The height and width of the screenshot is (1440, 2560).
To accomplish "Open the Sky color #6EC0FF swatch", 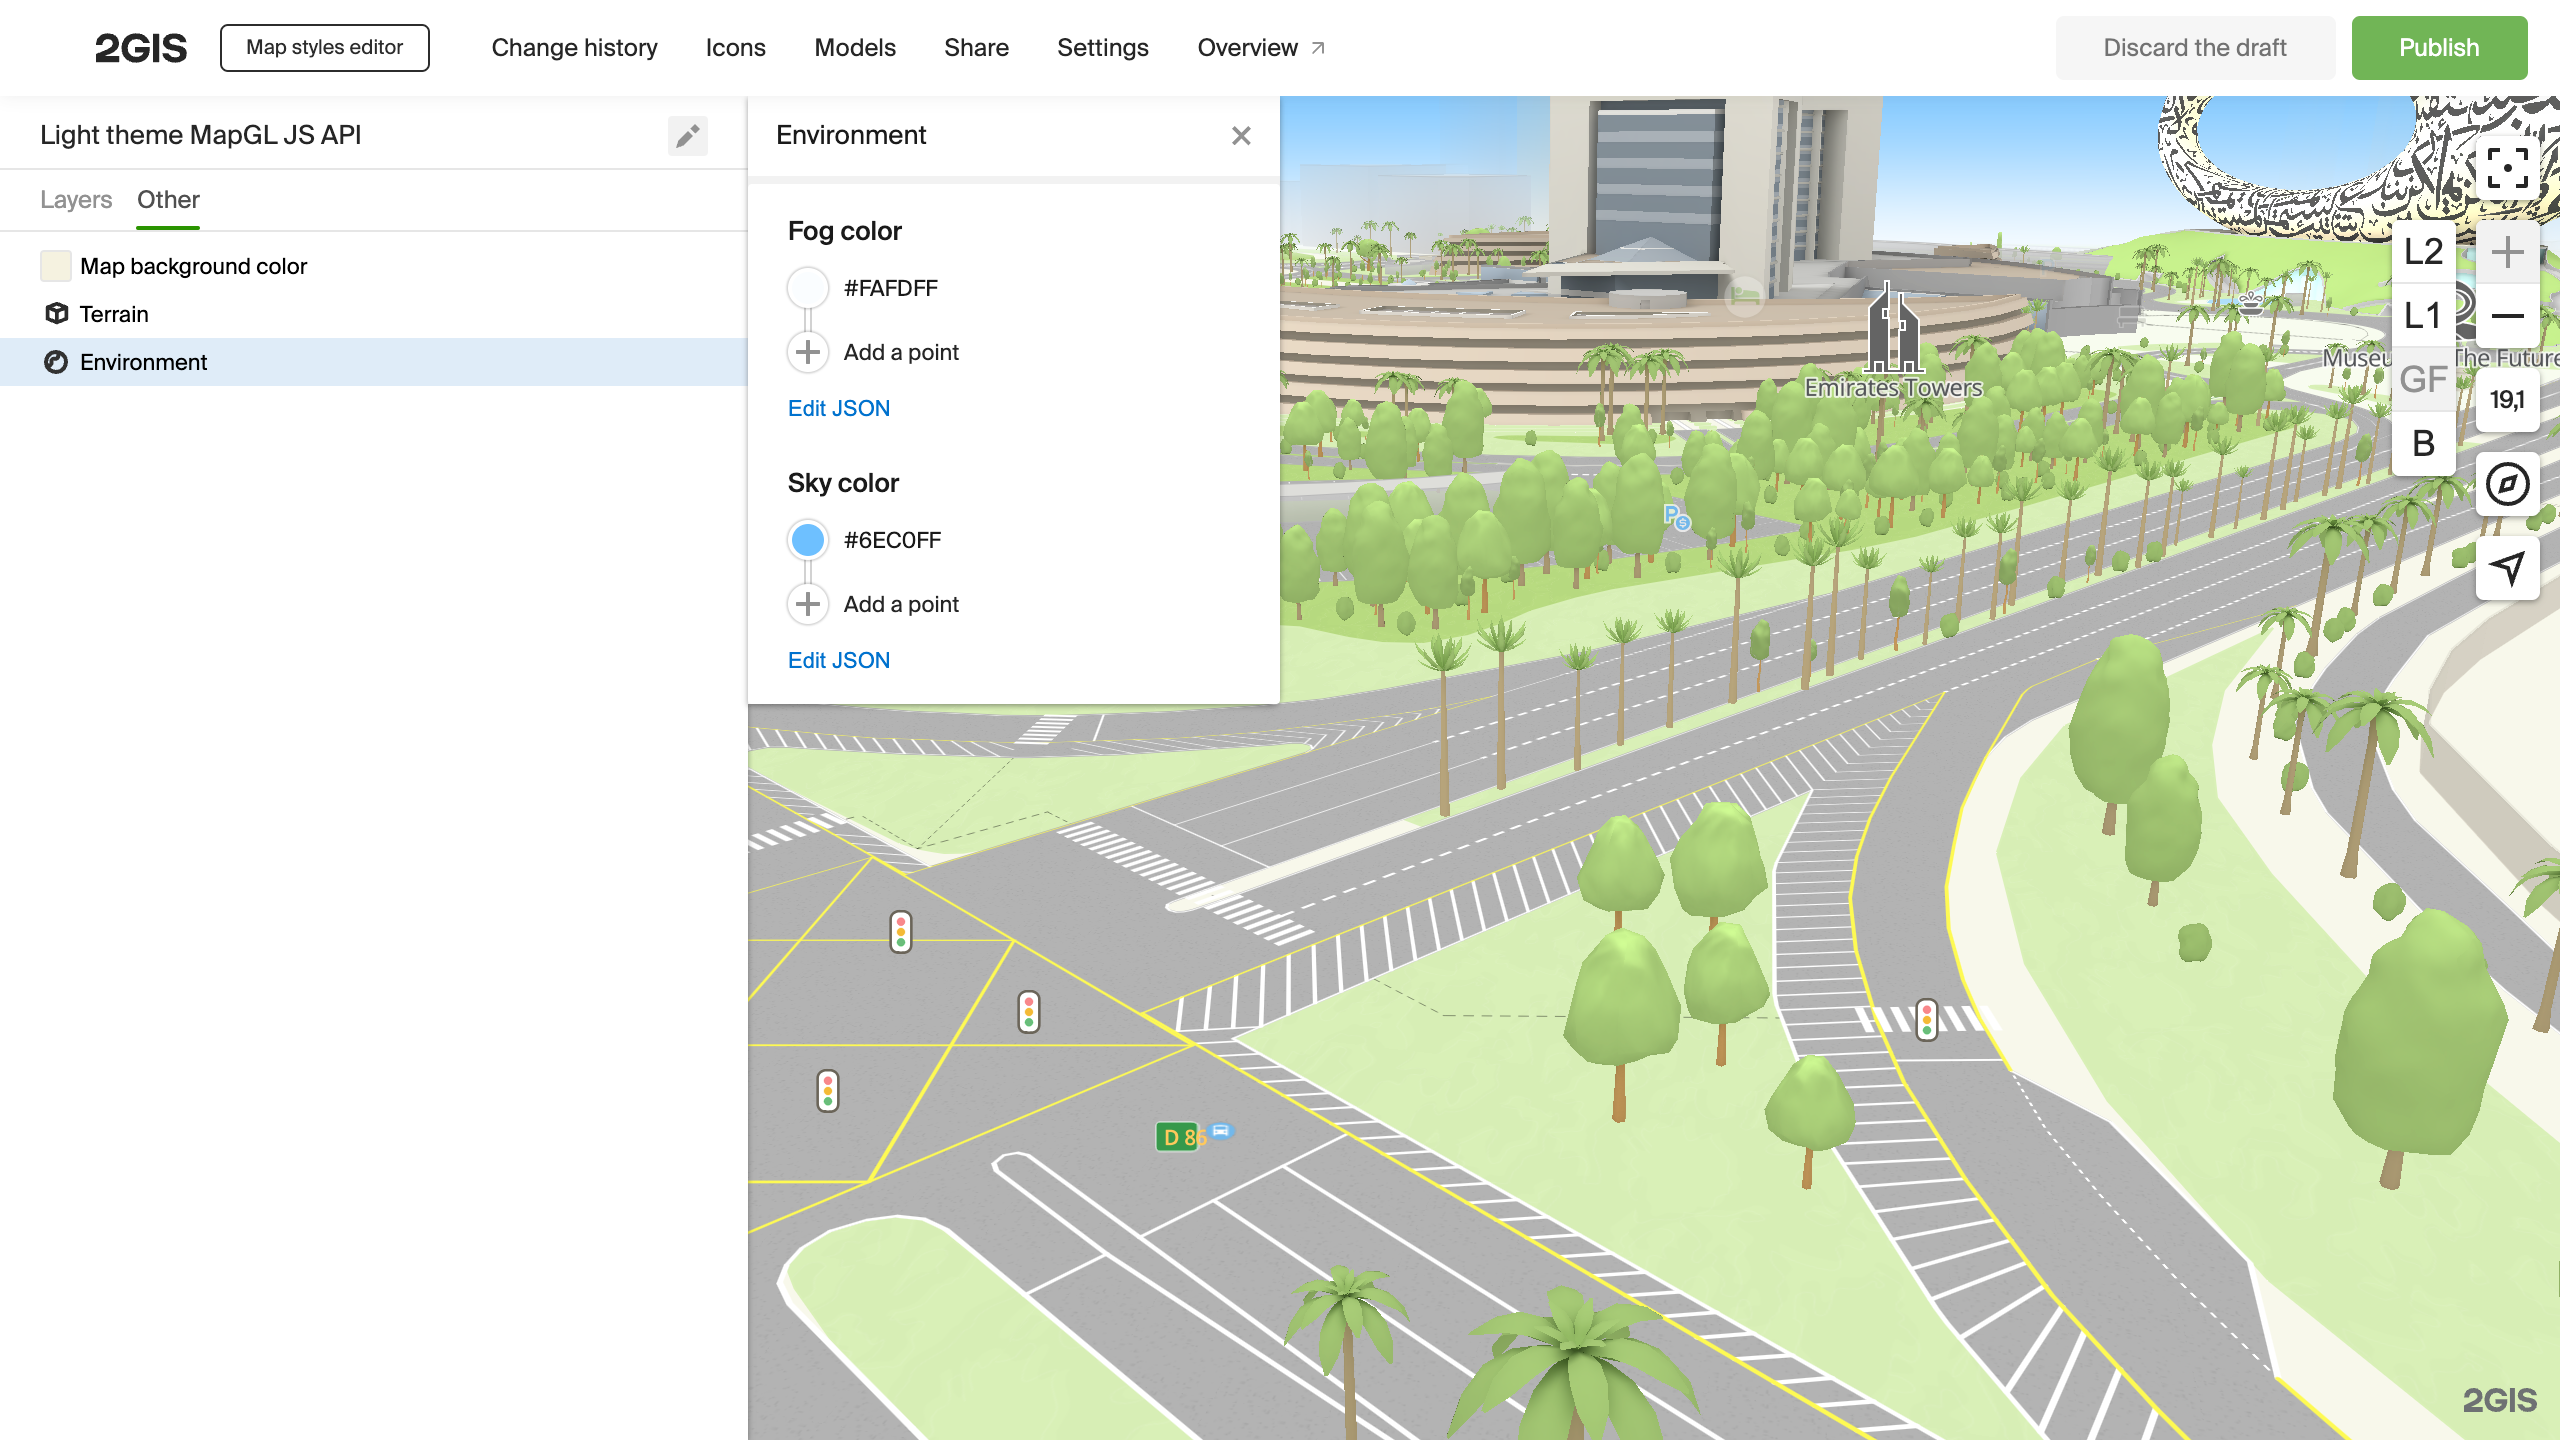I will [808, 540].
